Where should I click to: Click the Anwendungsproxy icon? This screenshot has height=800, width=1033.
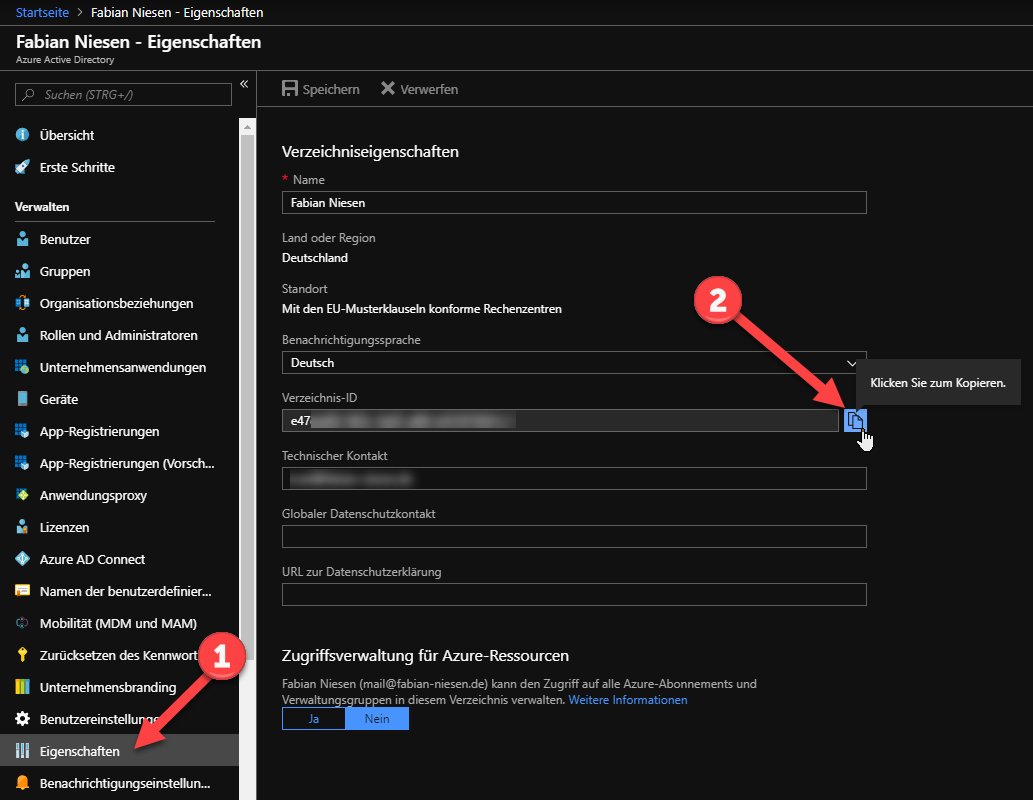(x=22, y=495)
